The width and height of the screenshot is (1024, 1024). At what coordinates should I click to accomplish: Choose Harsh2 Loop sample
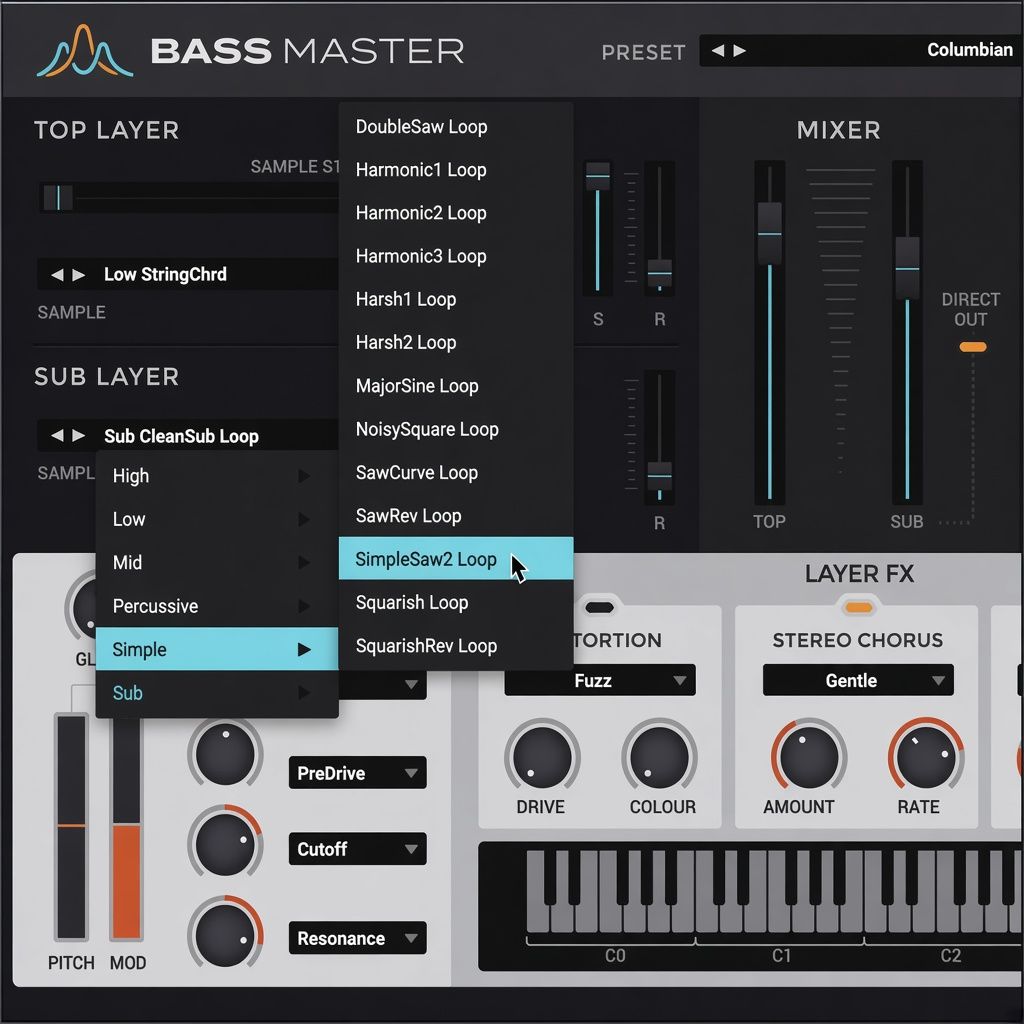(x=456, y=342)
